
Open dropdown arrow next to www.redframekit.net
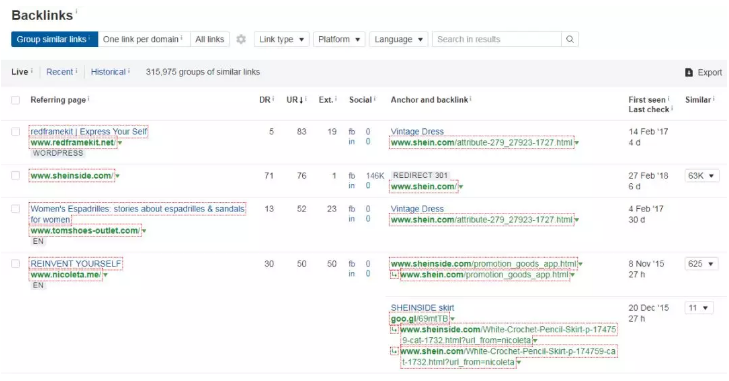tap(120, 143)
